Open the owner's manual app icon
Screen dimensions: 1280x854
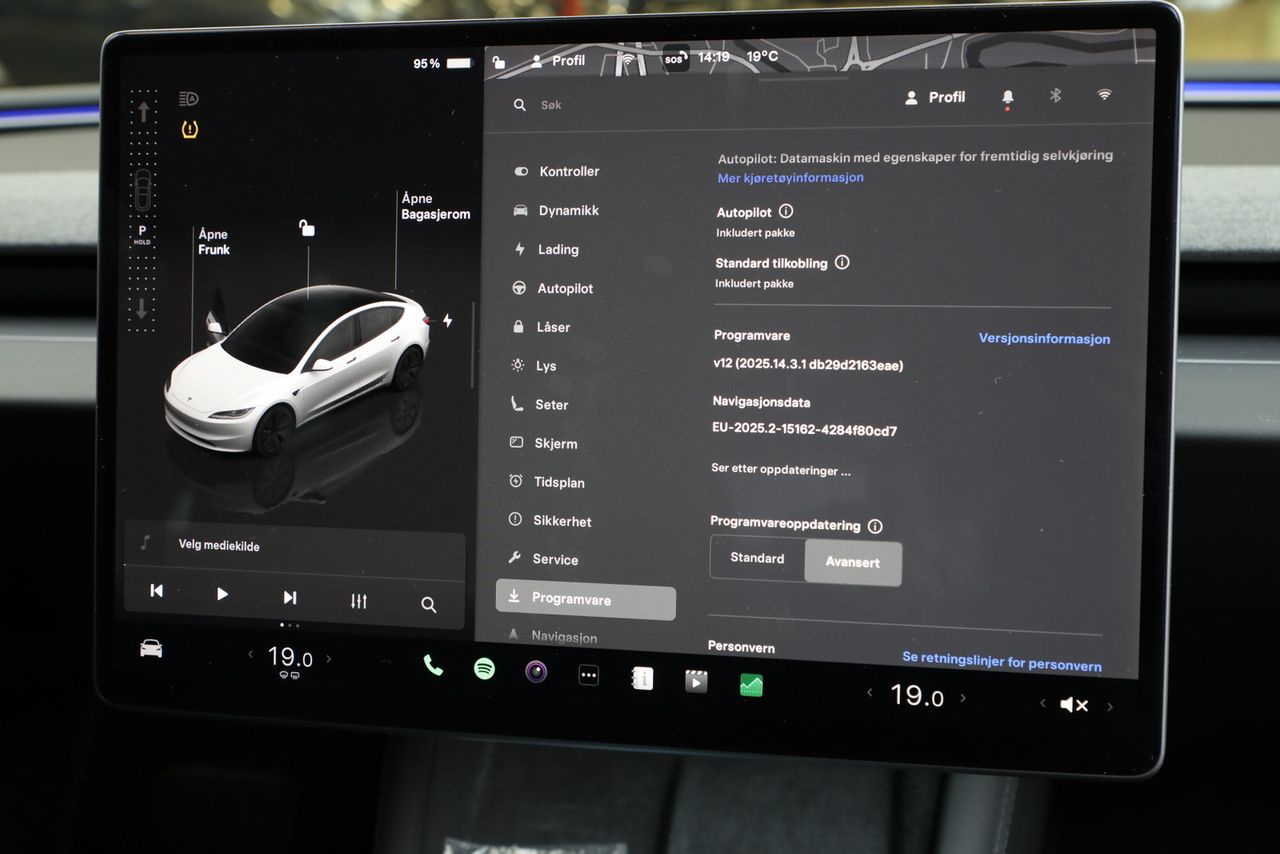point(642,678)
